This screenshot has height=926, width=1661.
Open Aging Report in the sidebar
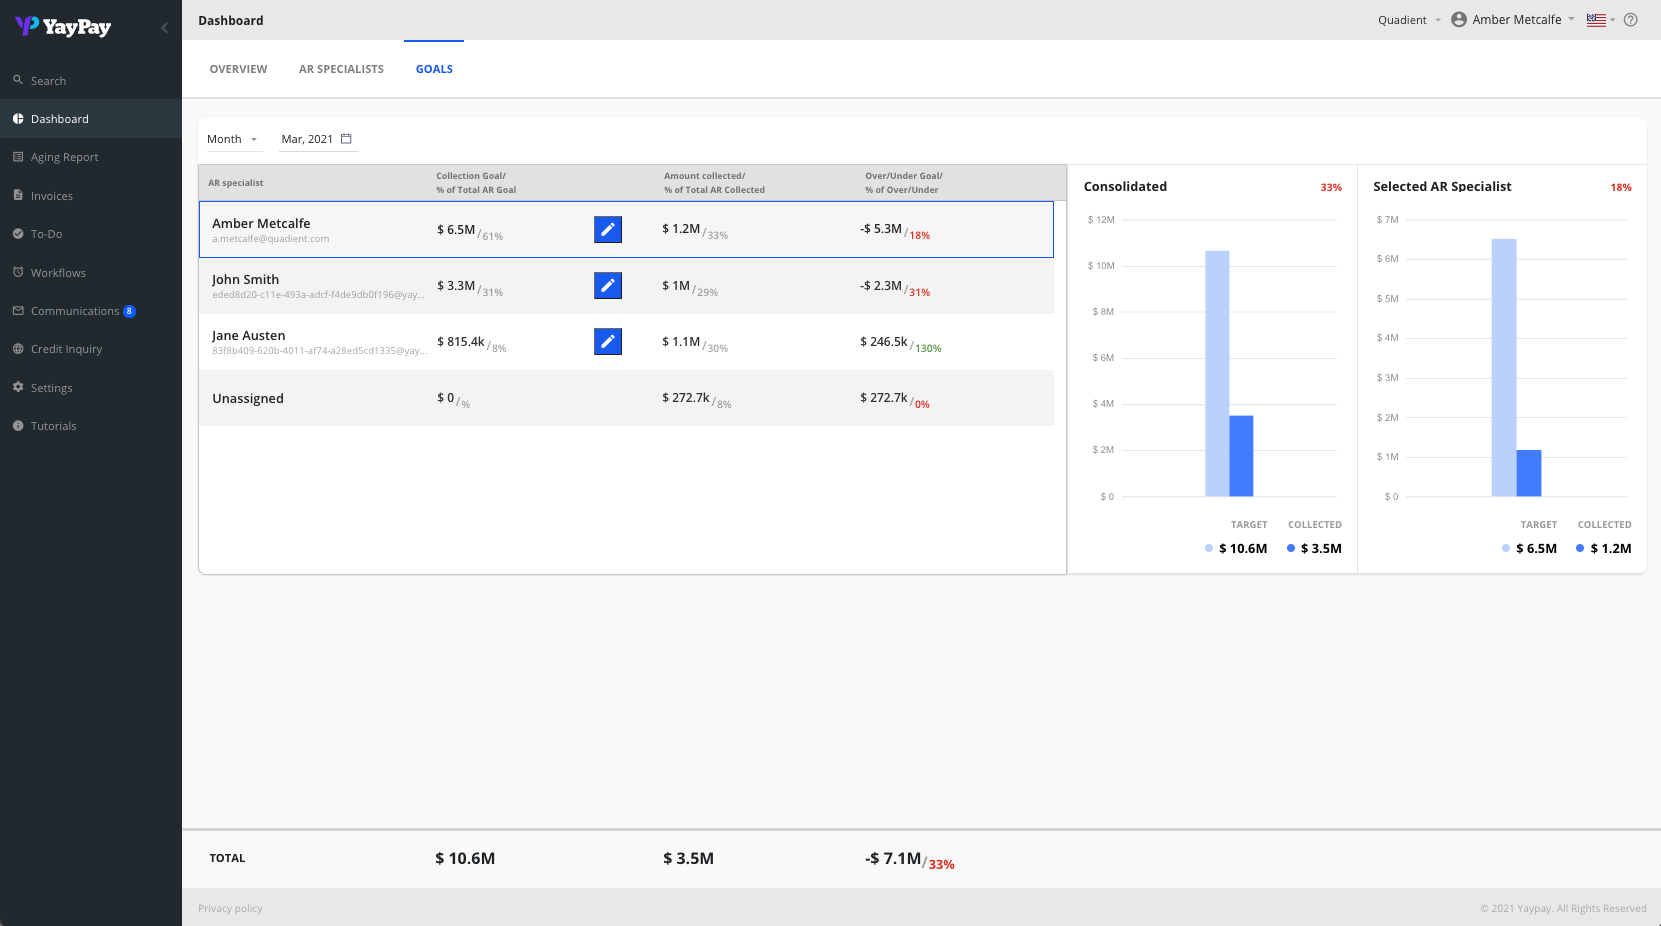pyautogui.click(x=64, y=157)
